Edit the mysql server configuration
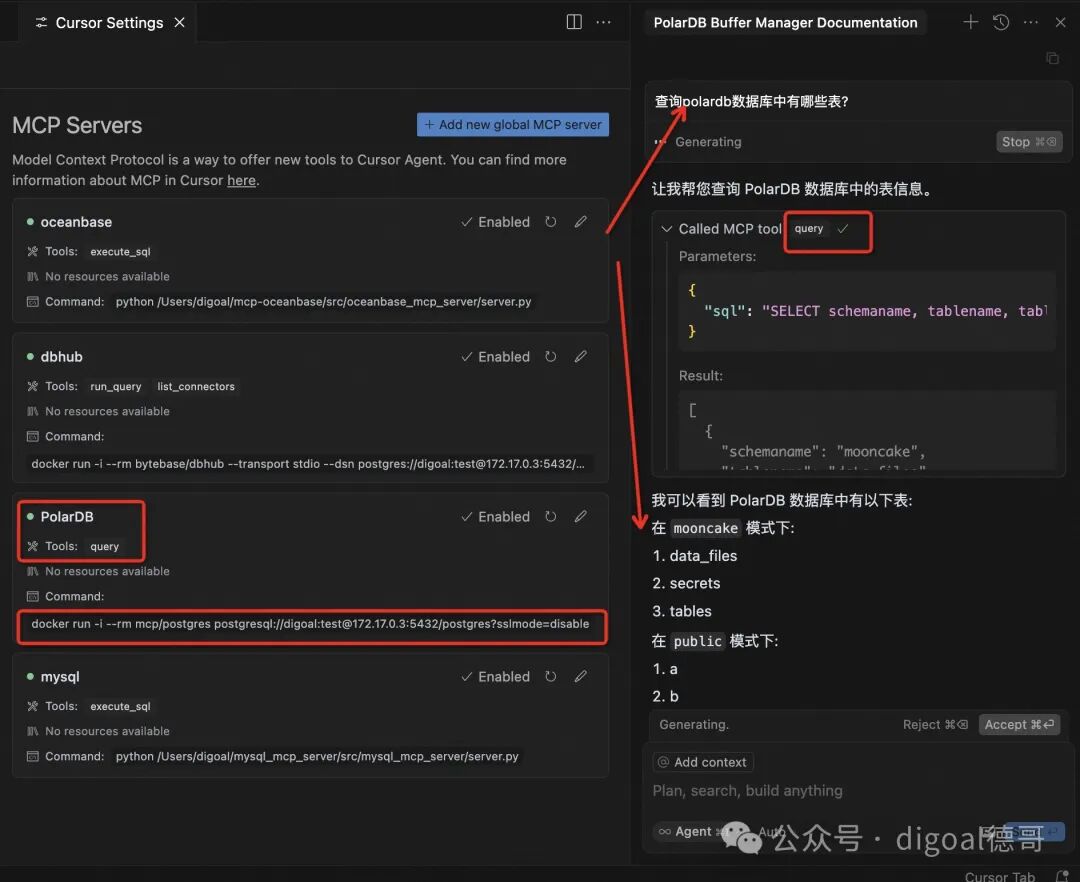Image resolution: width=1080 pixels, height=882 pixels. tap(581, 676)
